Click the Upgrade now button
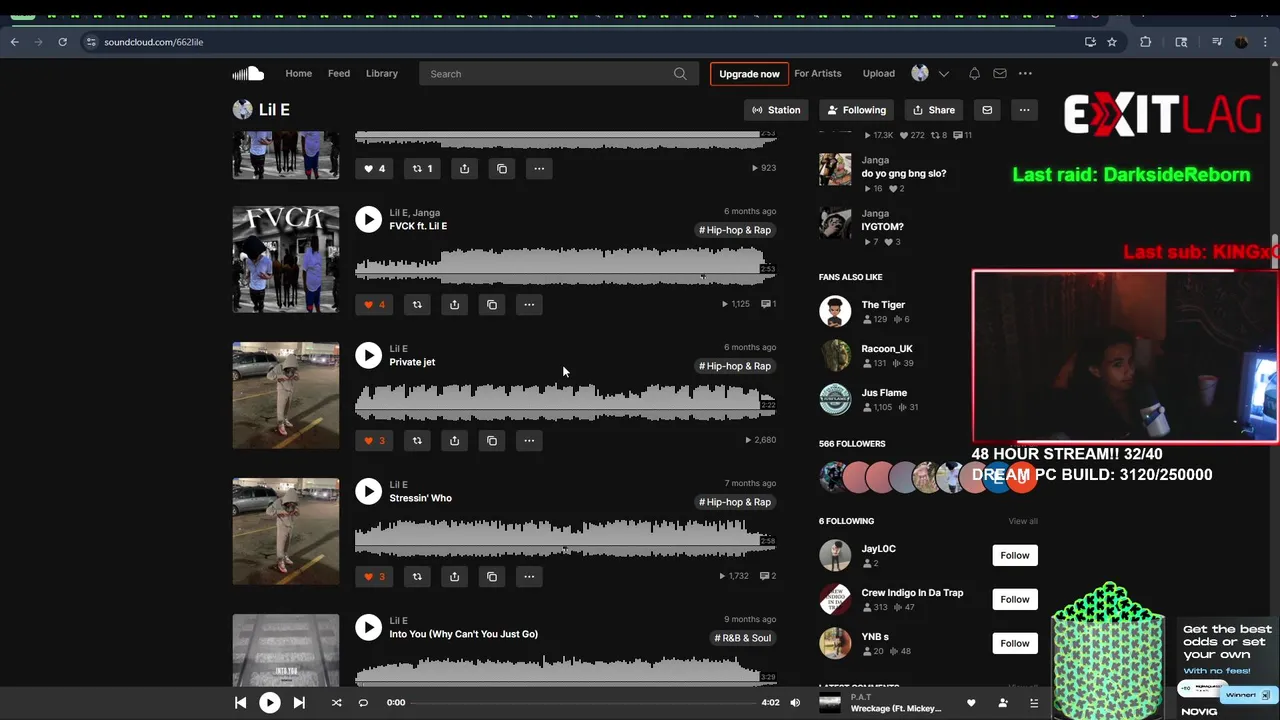The image size is (1280, 720). [x=749, y=74]
